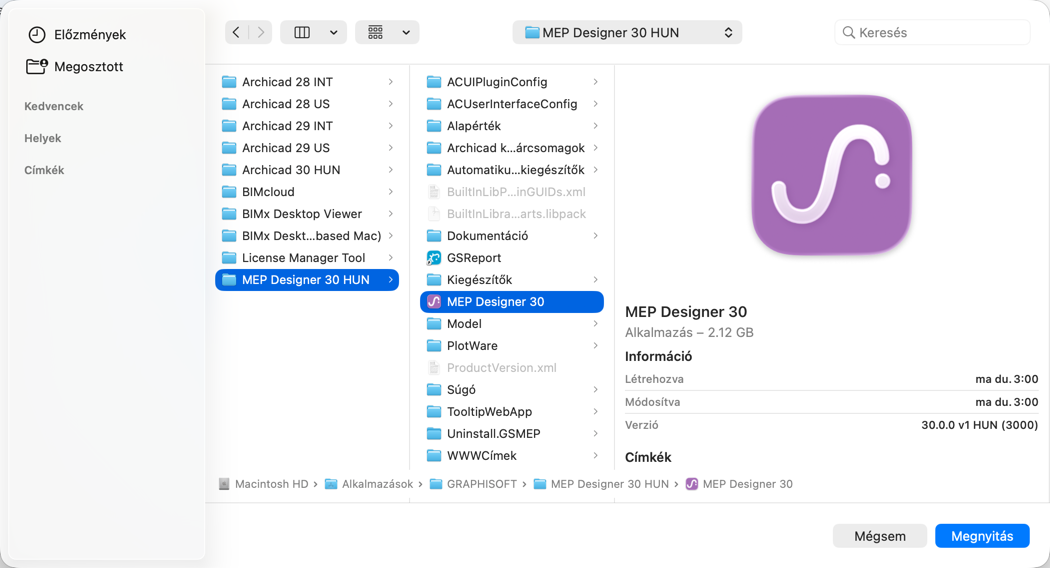The image size is (1050, 568).
Task: Open the MEP Designer 30 HUN path popup
Action: (x=627, y=32)
